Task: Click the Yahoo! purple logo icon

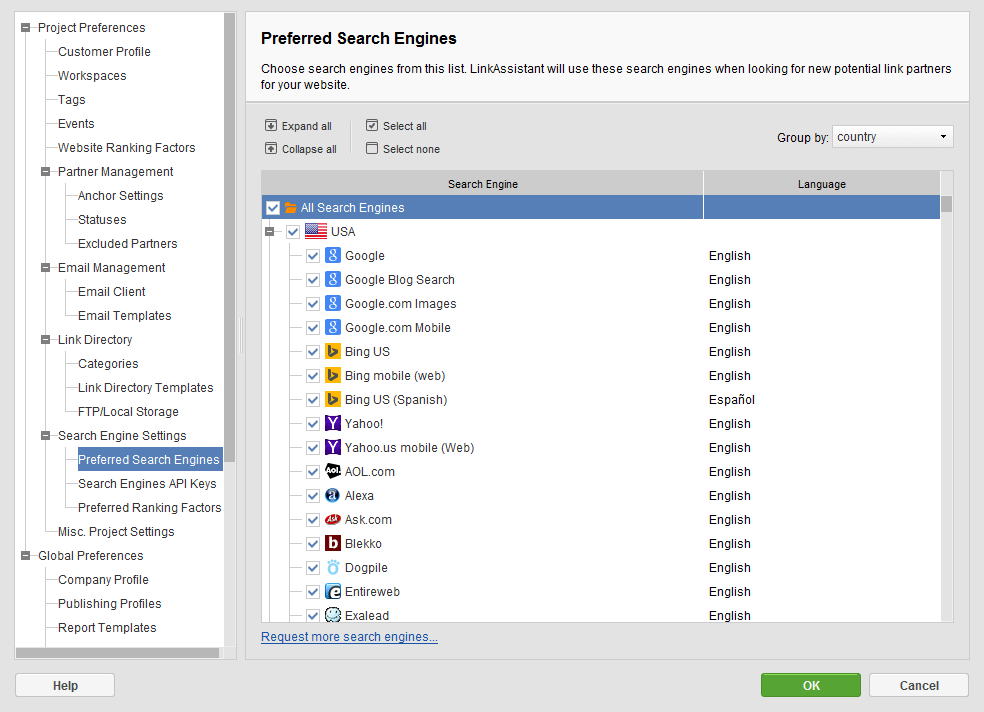Action: point(333,423)
